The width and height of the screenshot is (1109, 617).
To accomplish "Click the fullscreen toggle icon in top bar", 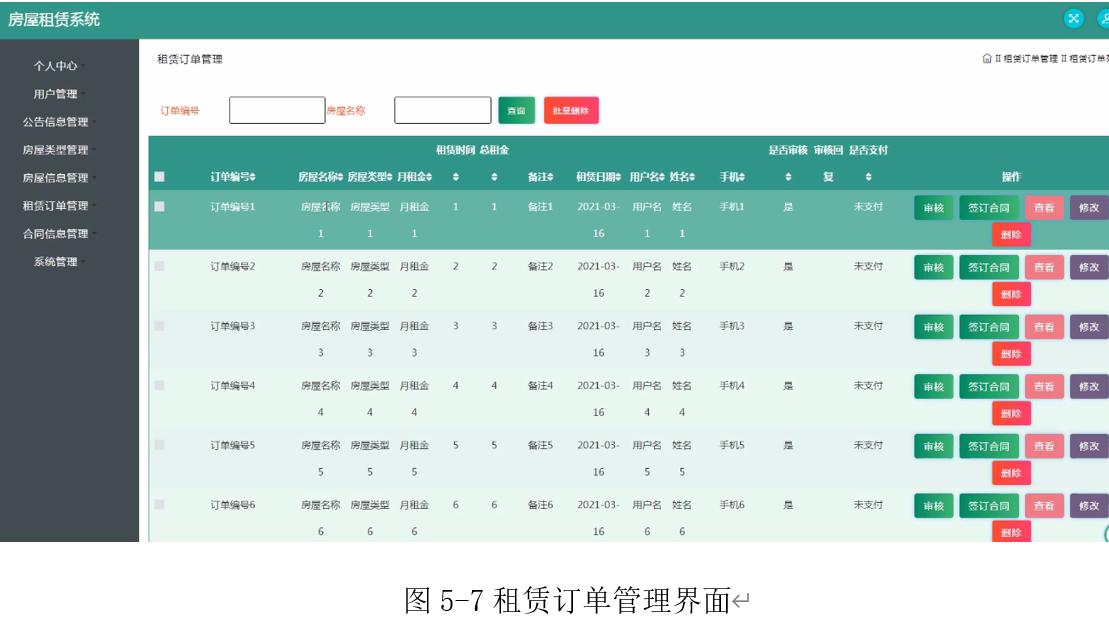I will coord(1073,18).
